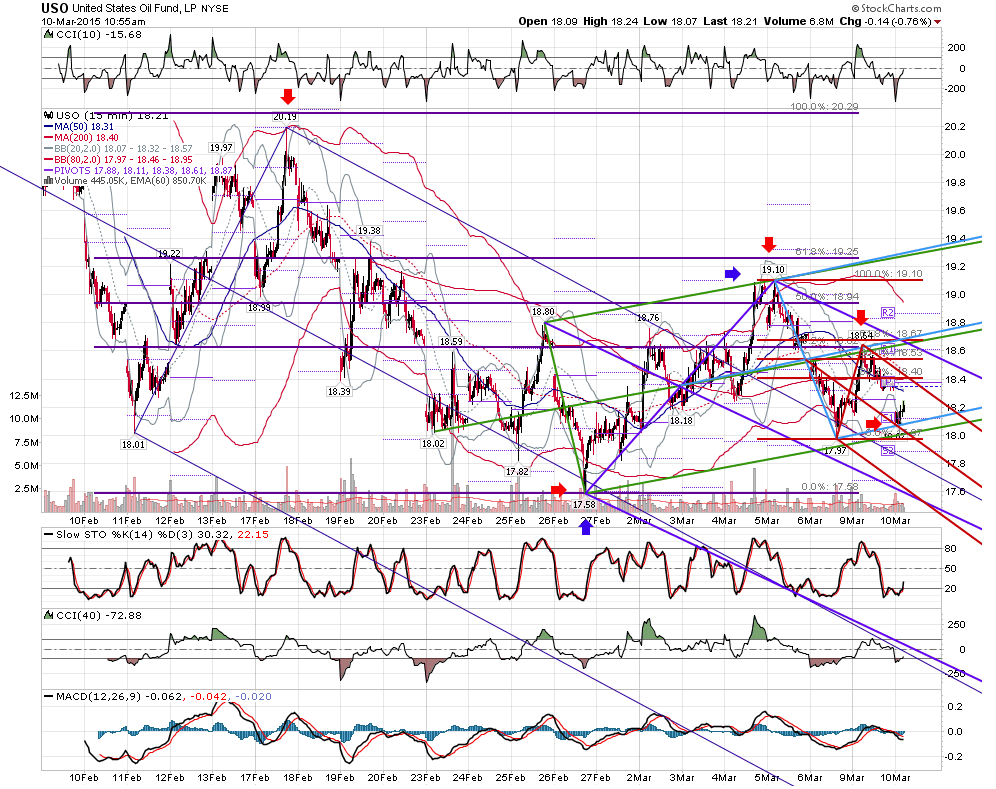The image size is (996, 789).
Task: Click the High 18.24 value
Action: coord(610,21)
